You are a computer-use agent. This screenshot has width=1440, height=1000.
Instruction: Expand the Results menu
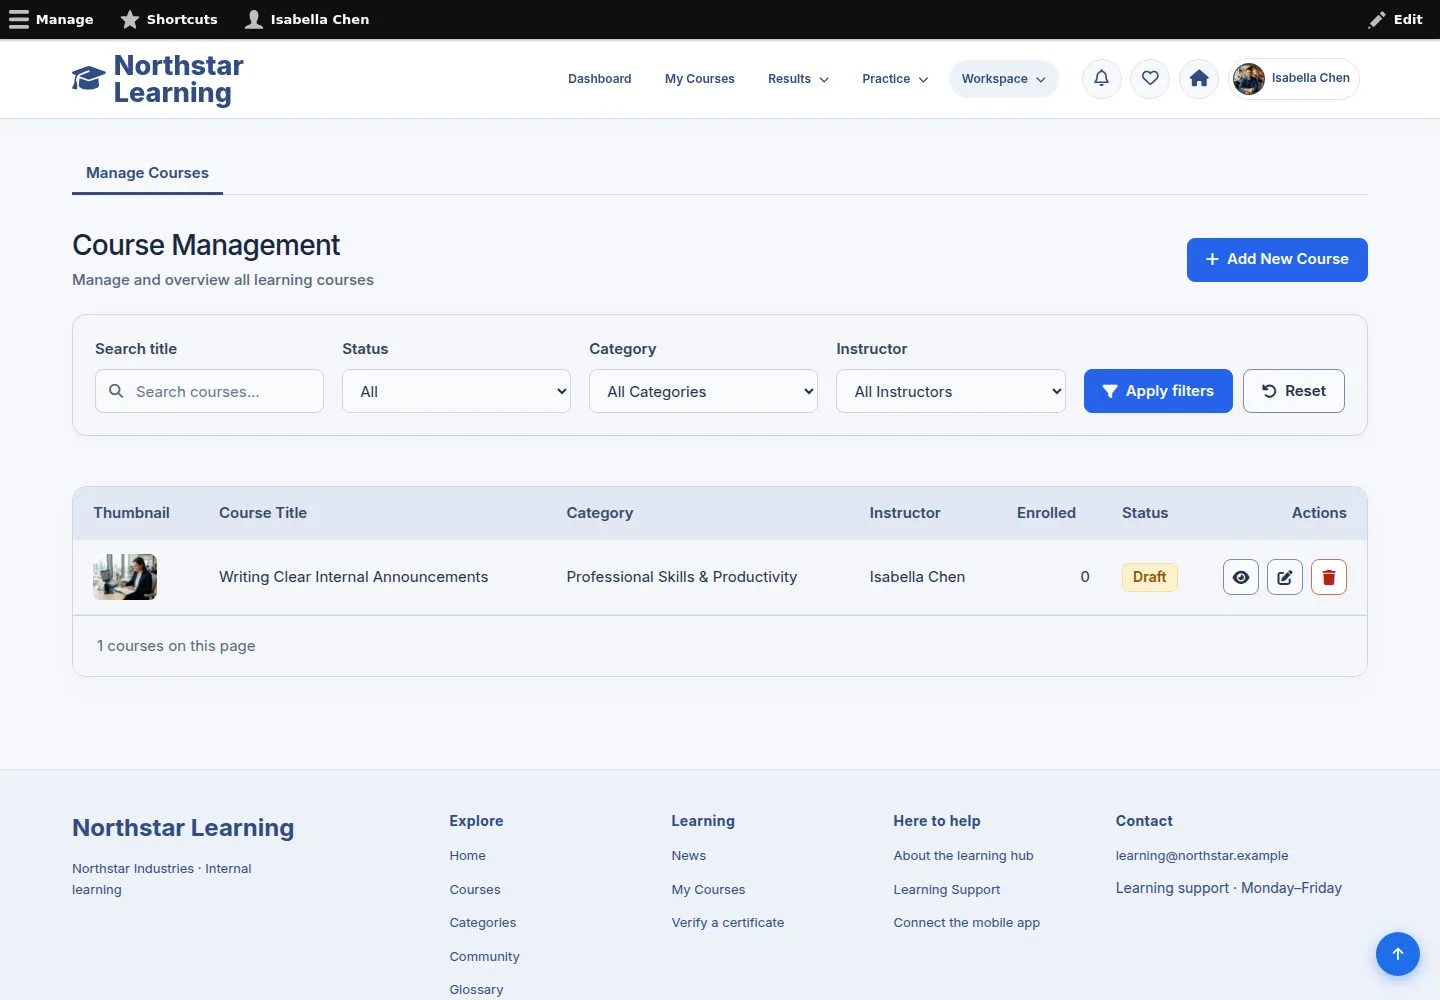click(798, 79)
